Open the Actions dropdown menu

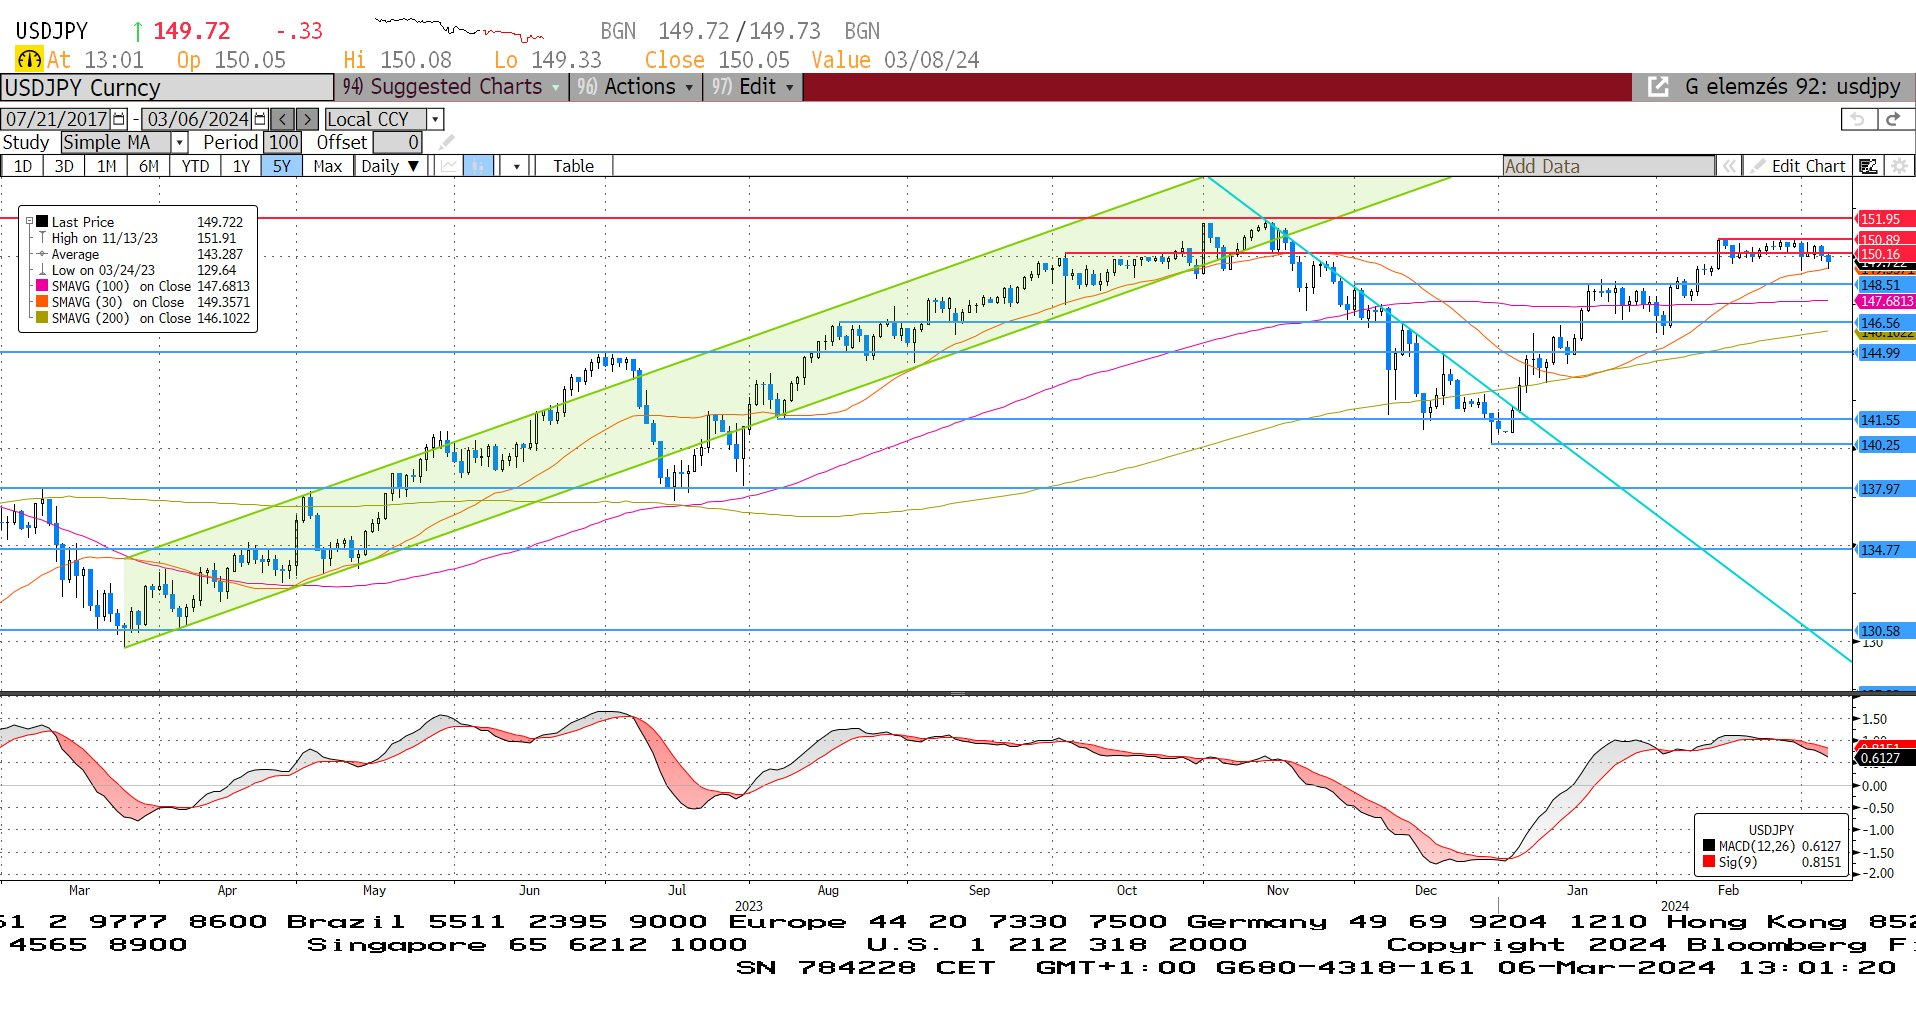(635, 87)
